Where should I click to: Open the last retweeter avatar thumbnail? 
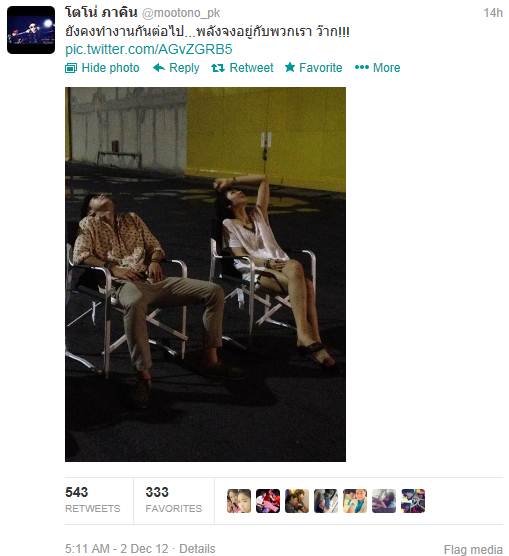pos(413,501)
